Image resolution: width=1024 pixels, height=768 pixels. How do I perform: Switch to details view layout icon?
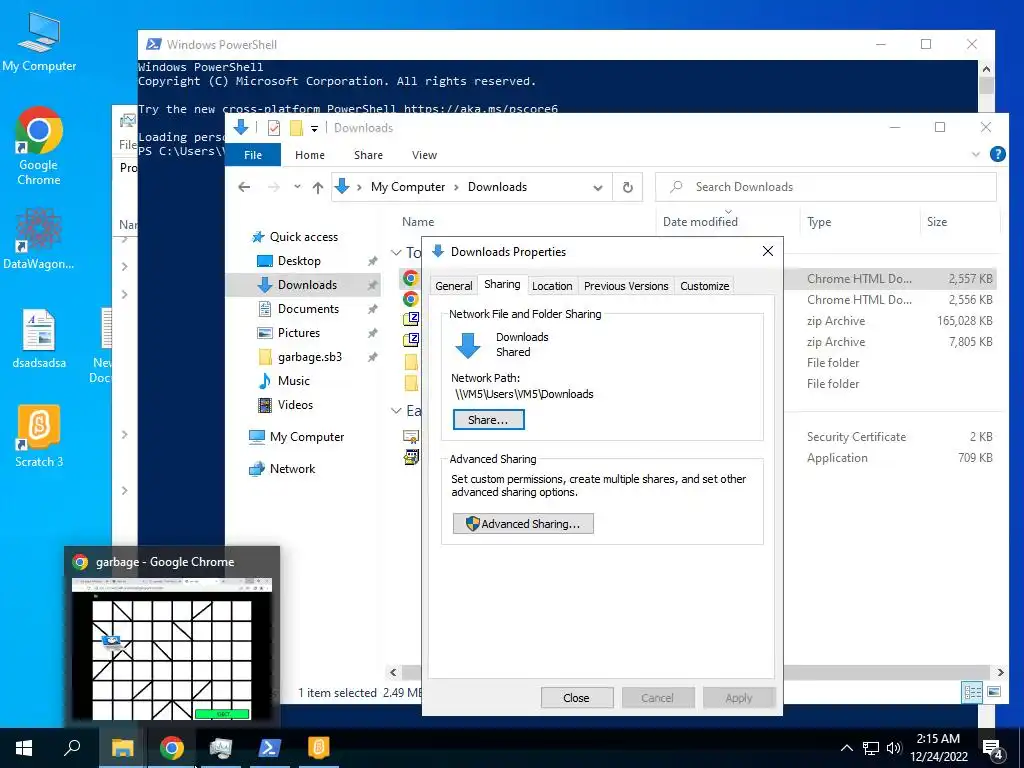pos(972,692)
